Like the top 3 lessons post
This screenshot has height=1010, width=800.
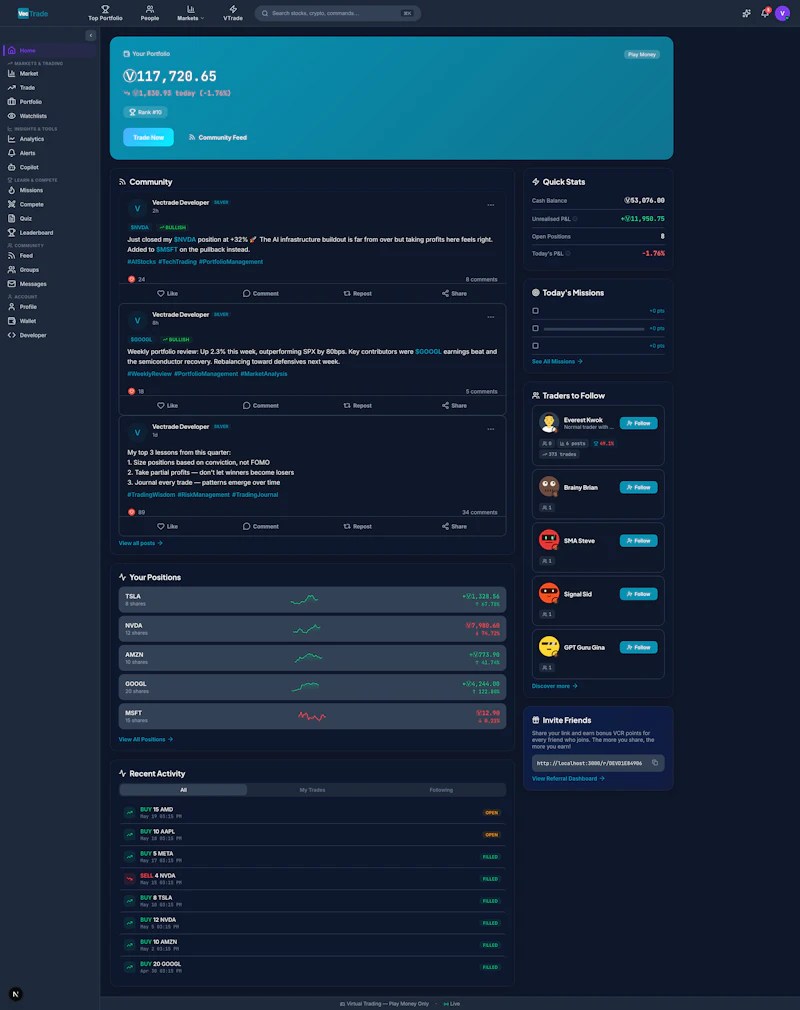(167, 526)
